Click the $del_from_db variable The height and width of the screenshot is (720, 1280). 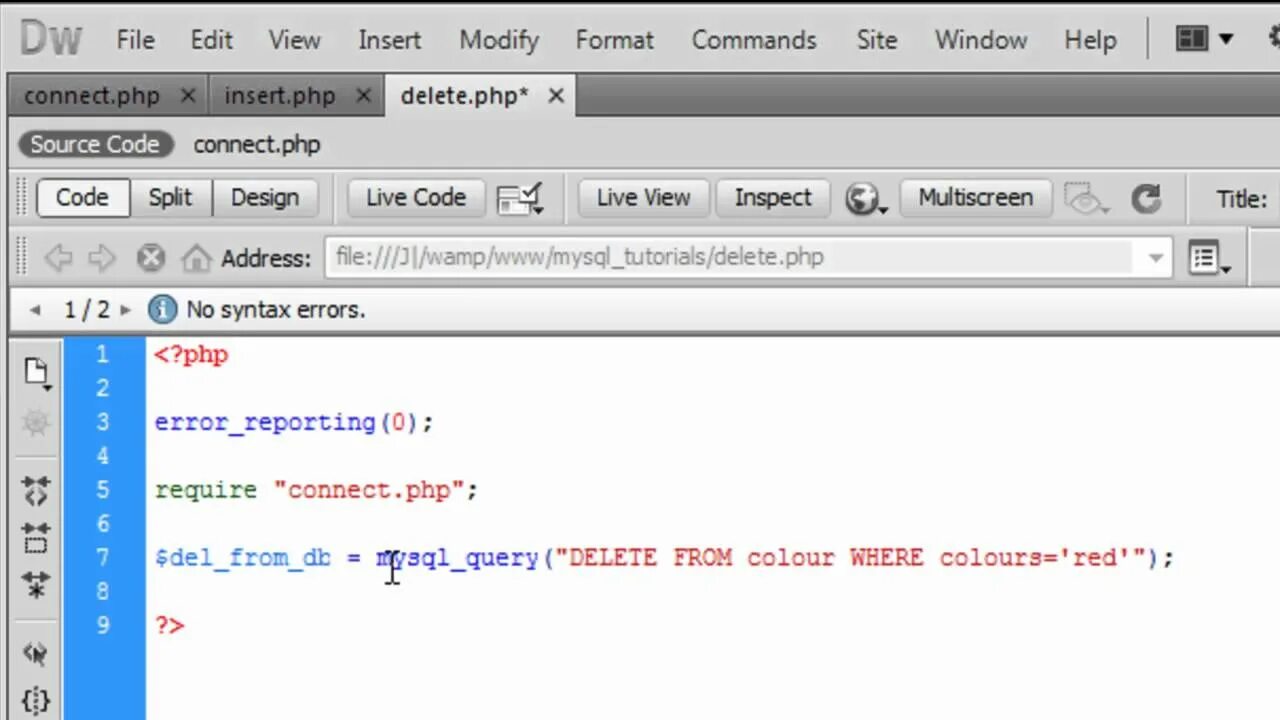243,558
